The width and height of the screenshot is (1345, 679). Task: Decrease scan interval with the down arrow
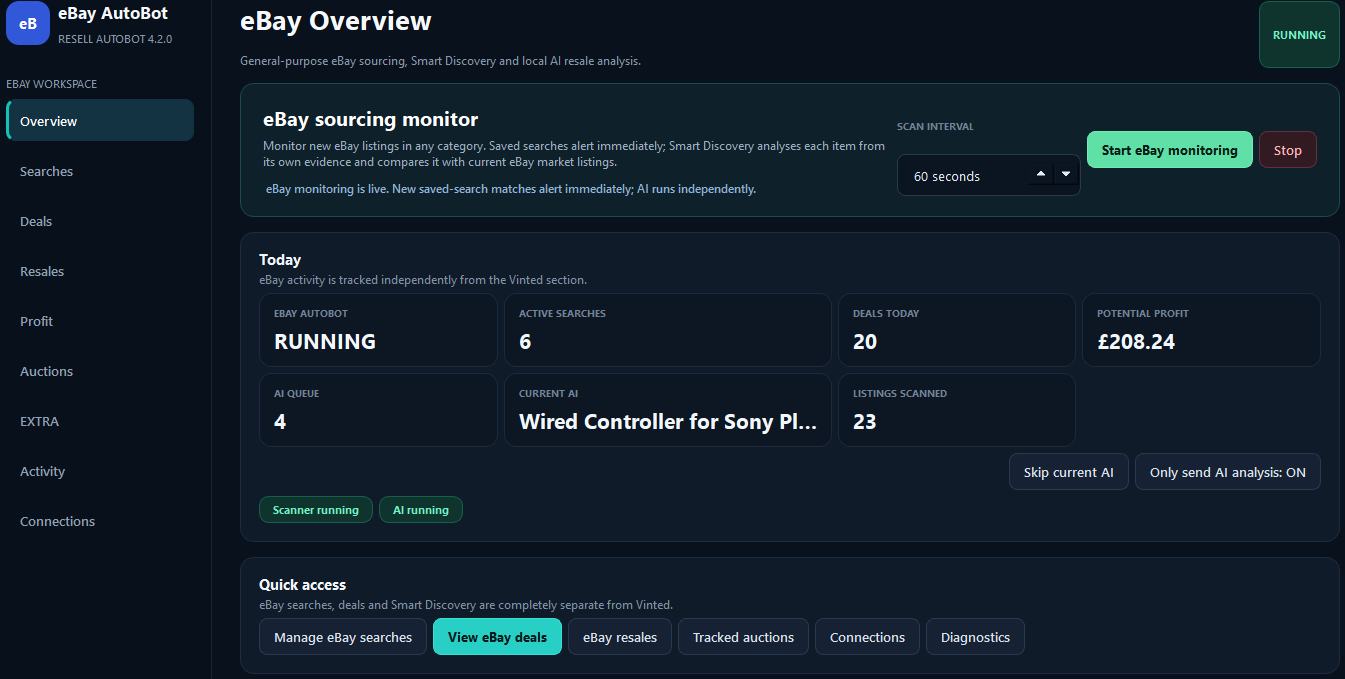(1066, 174)
